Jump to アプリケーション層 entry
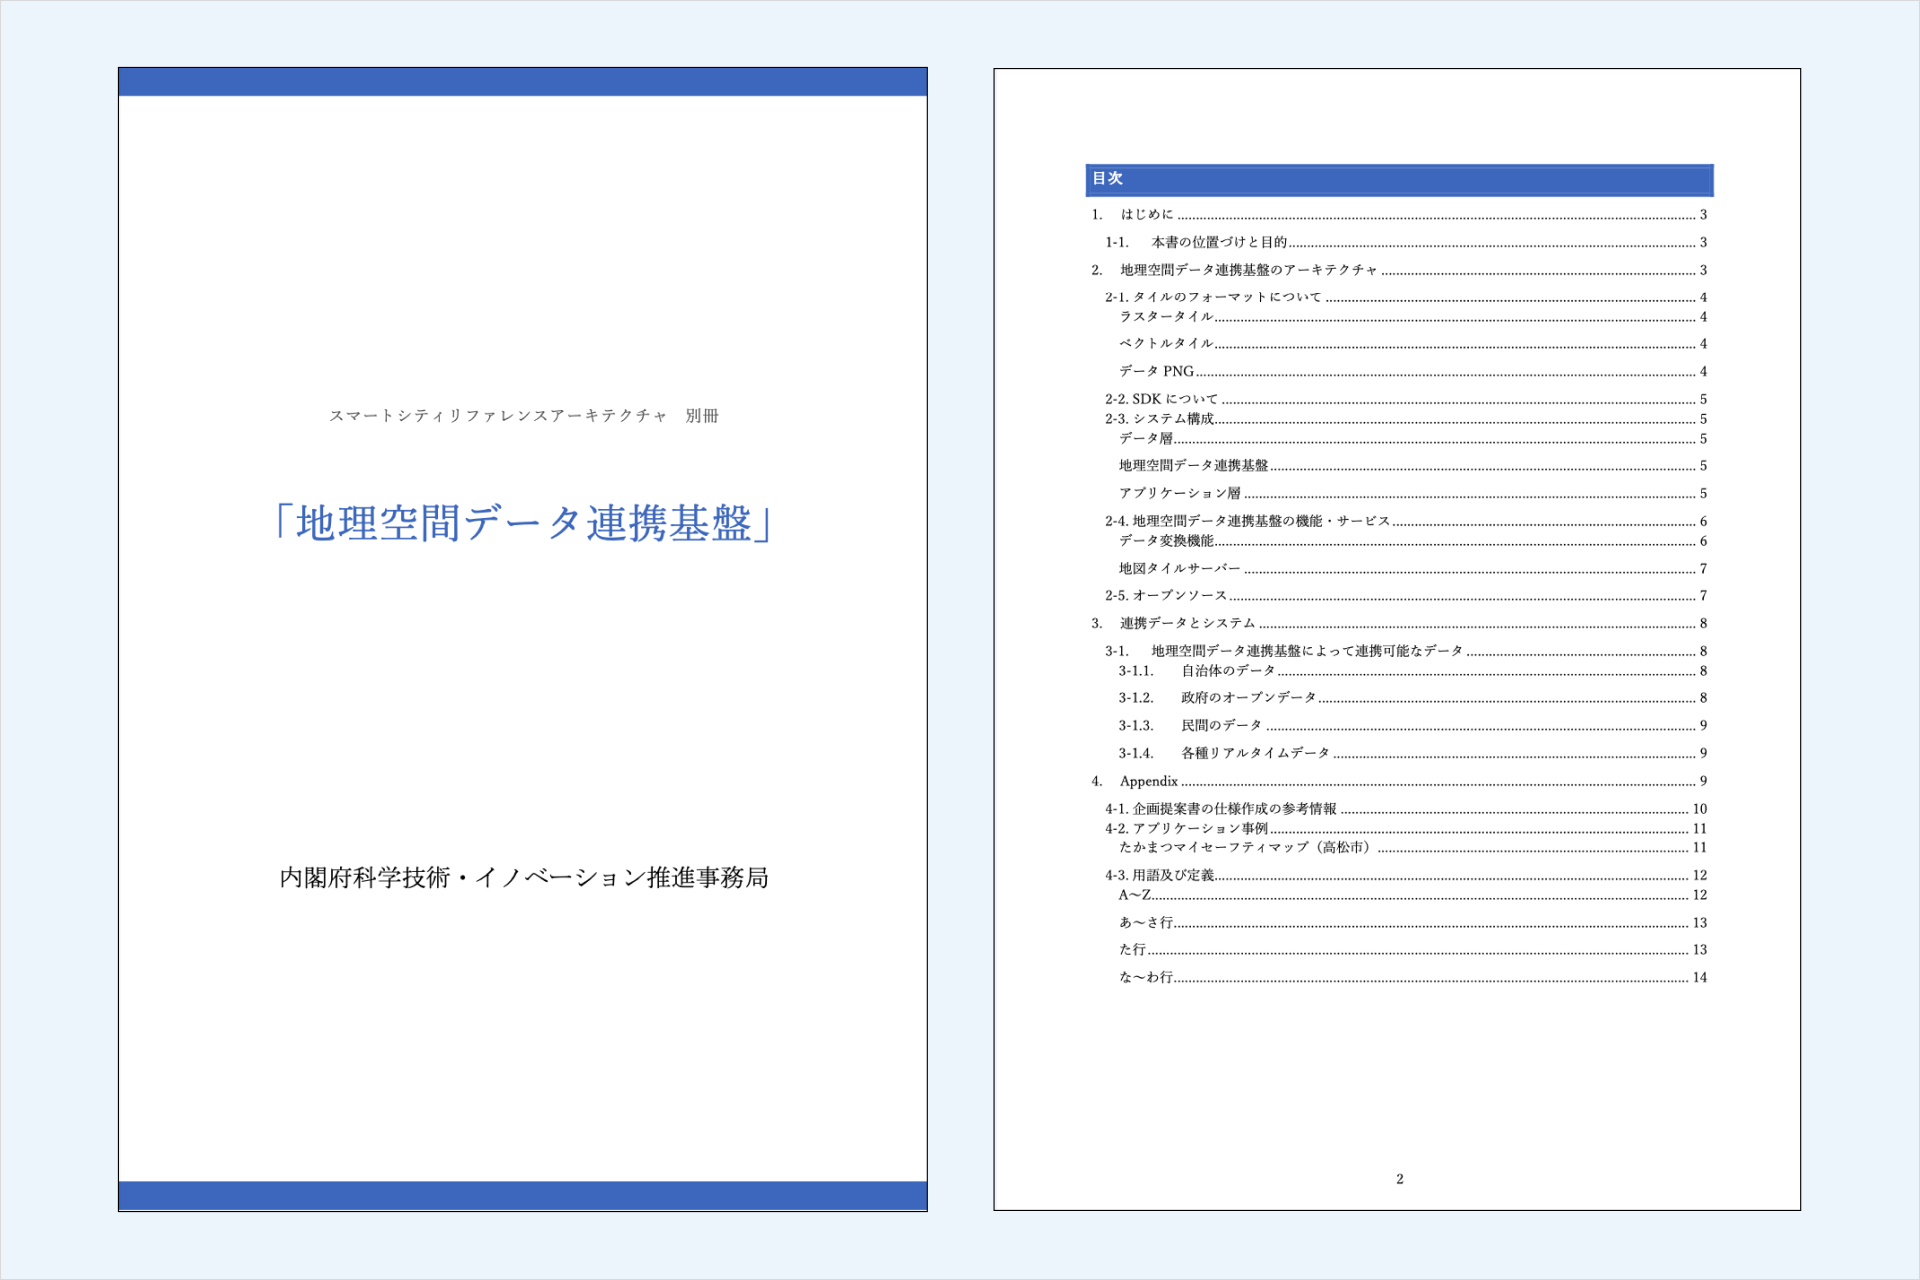Image resolution: width=1920 pixels, height=1280 pixels. [1179, 493]
